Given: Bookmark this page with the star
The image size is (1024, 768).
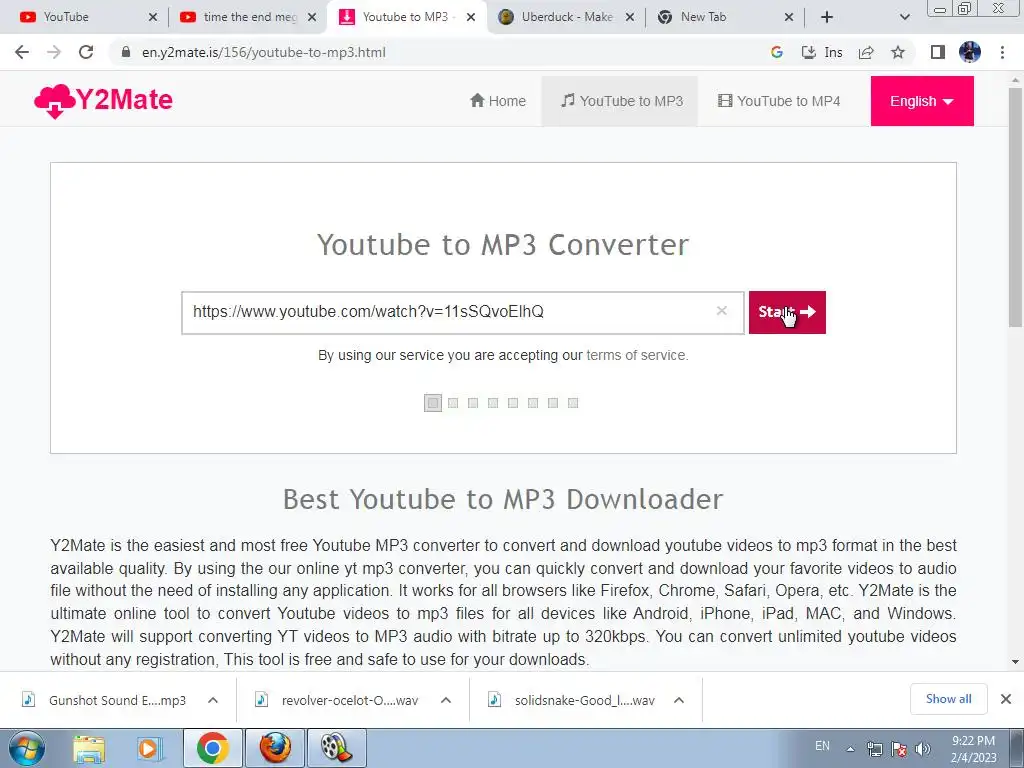Looking at the screenshot, I should pos(898,52).
